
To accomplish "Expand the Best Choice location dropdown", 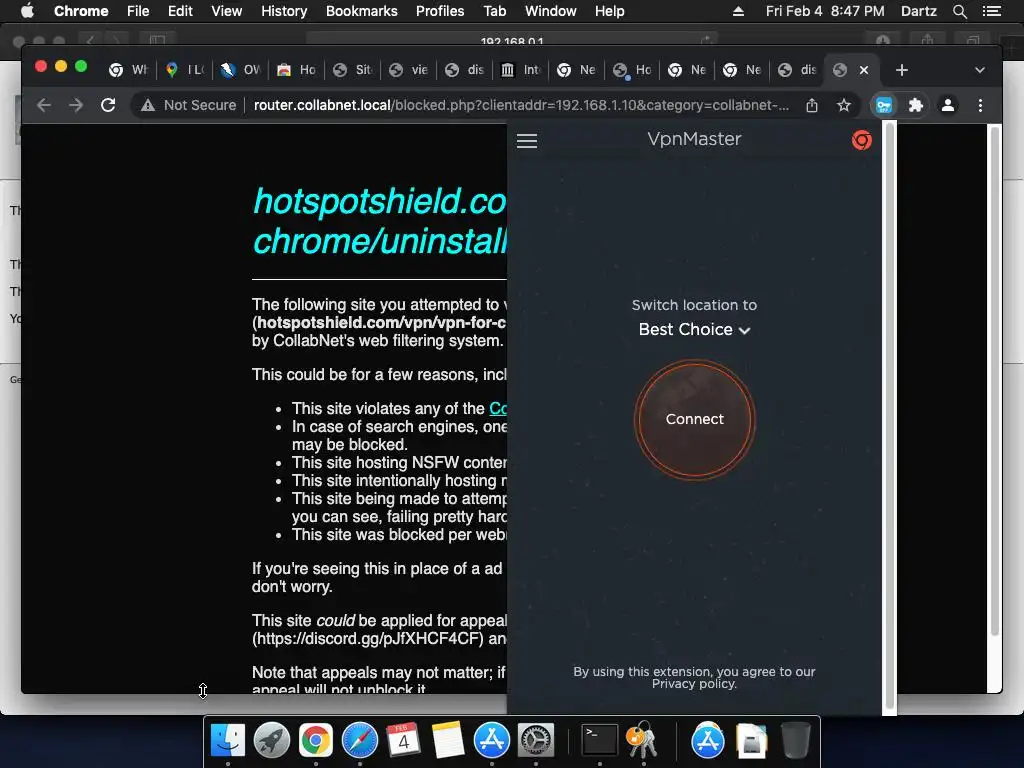I will click(694, 330).
